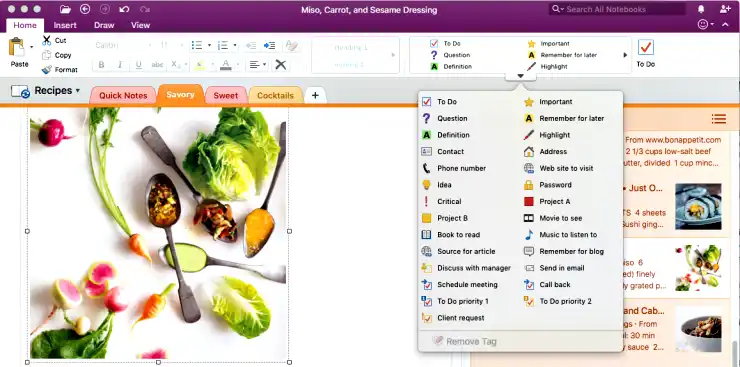The height and width of the screenshot is (367, 740).
Task: Apply strikethrough abc formatting
Action: click(157, 65)
